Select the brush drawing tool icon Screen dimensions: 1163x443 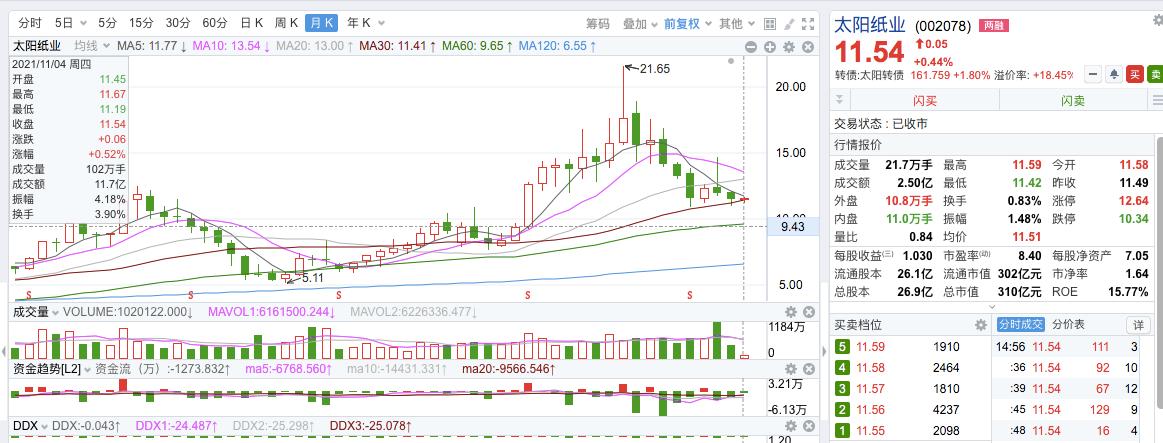tap(789, 24)
